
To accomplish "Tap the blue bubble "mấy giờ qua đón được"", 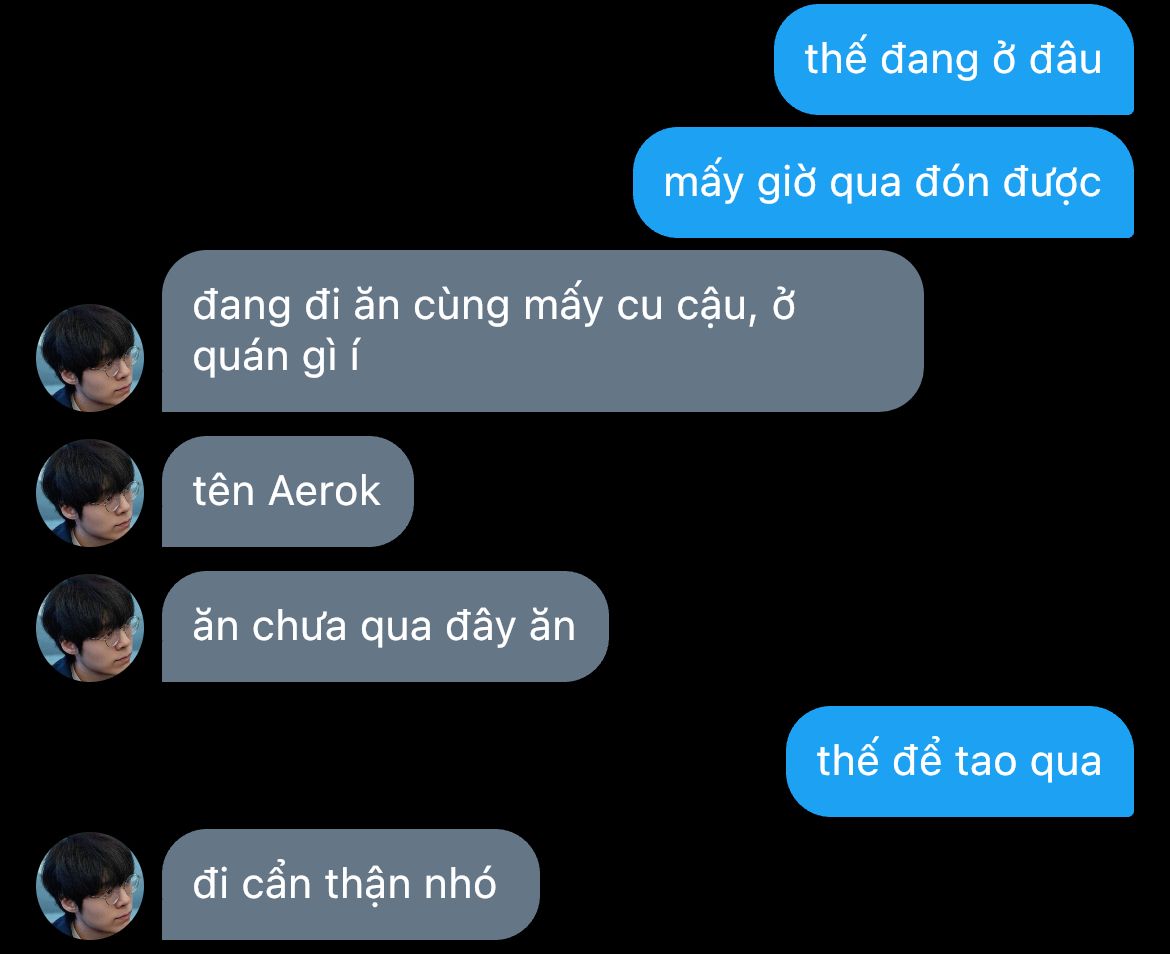I will (x=883, y=183).
